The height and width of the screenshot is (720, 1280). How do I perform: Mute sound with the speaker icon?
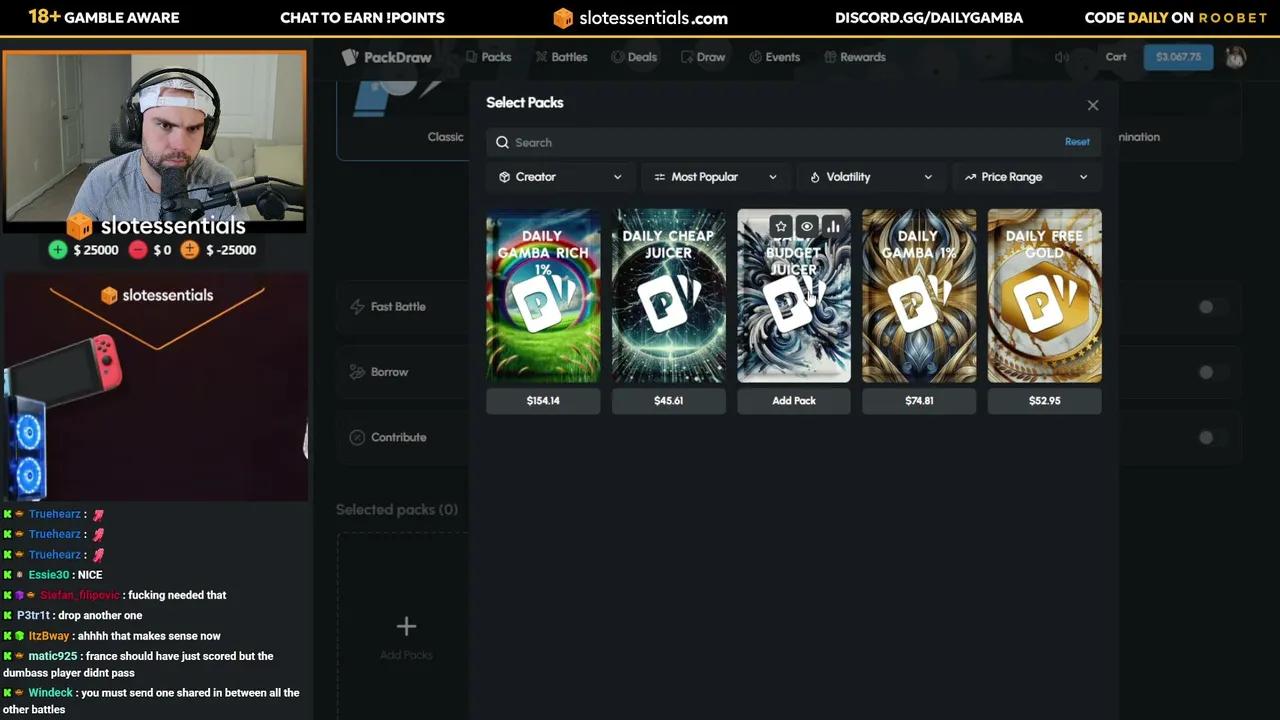[x=1062, y=57]
